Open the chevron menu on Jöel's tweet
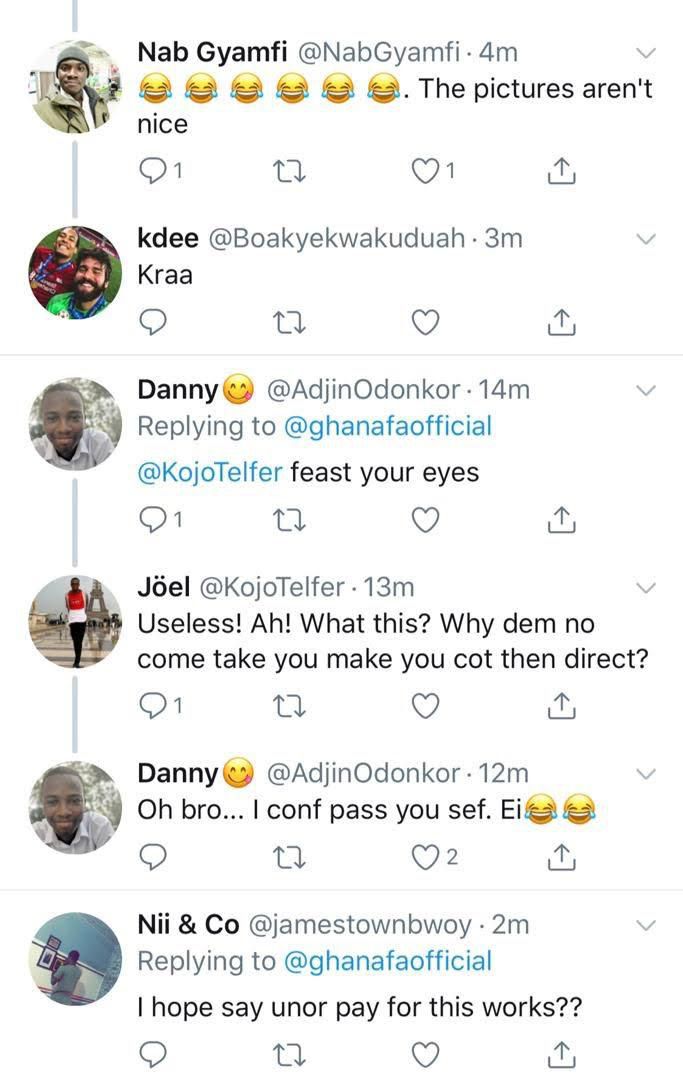Screen dimensions: 683x1080 point(646,586)
